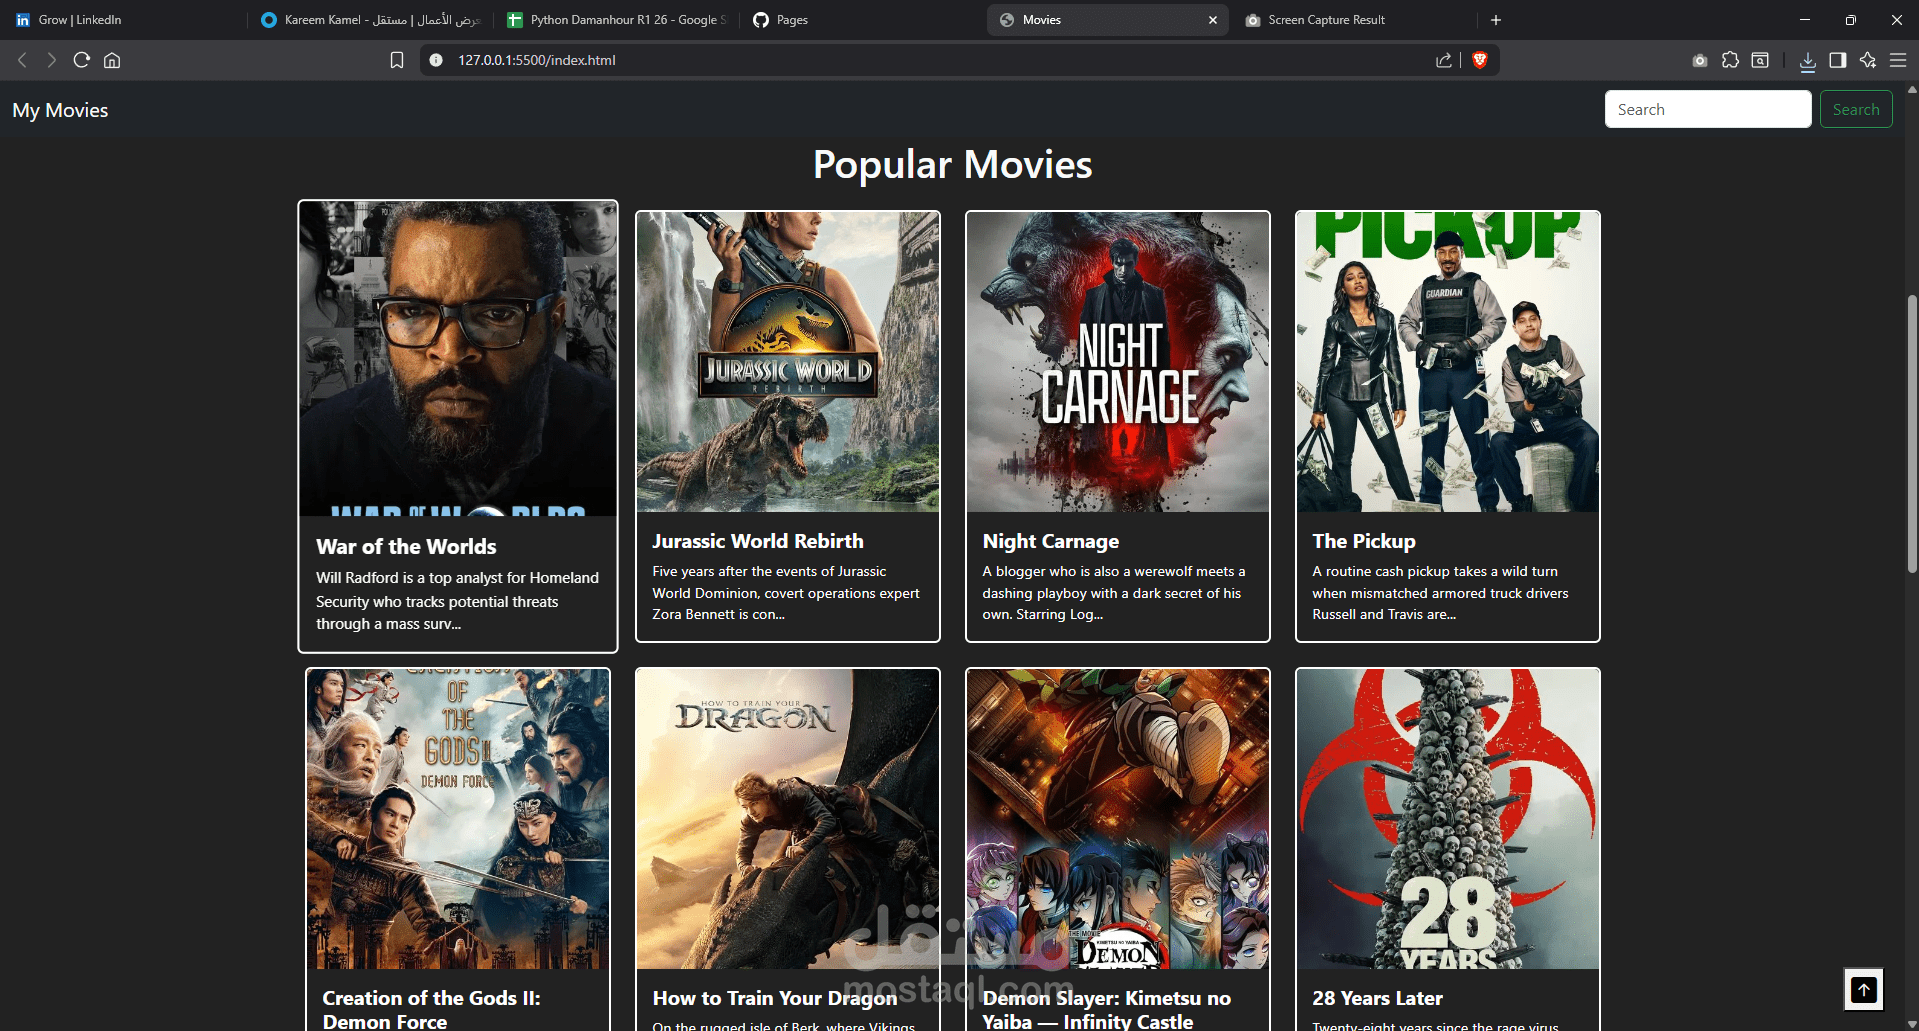Image resolution: width=1919 pixels, height=1031 pixels.
Task: Open the downloads icon in toolbar
Action: [1807, 61]
